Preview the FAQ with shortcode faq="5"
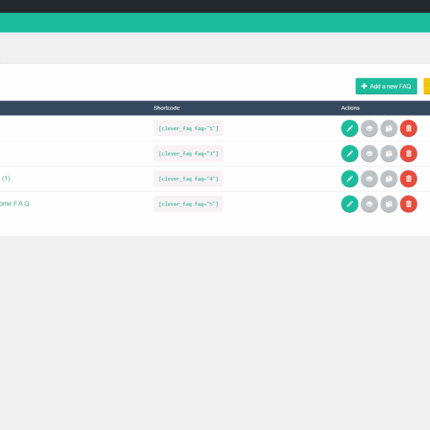430x430 pixels. 369,204
